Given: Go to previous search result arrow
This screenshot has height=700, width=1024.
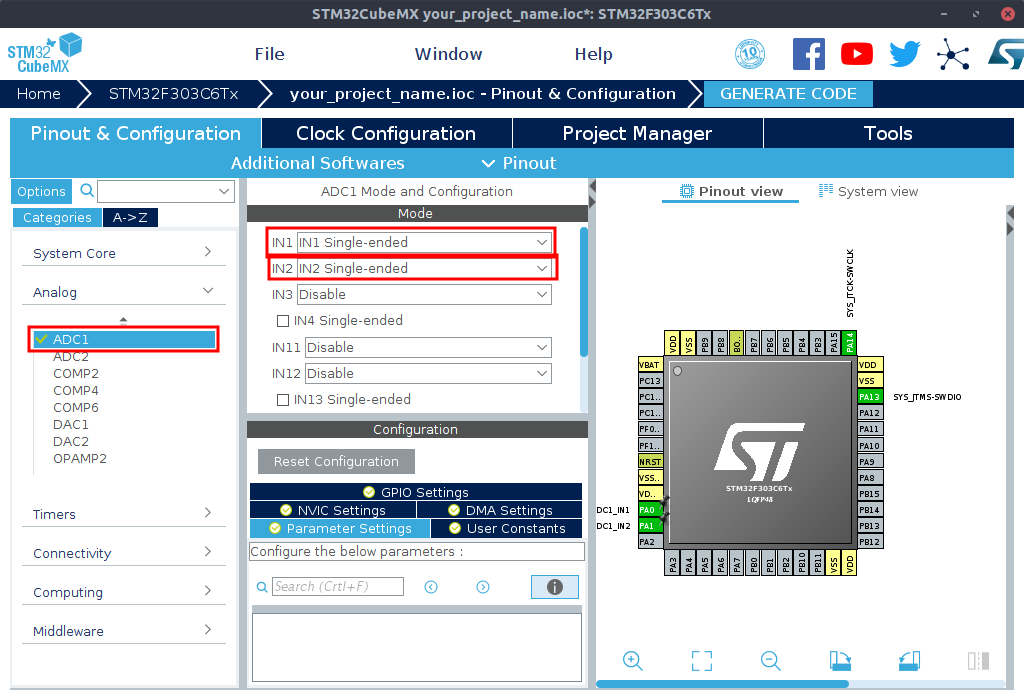Looking at the screenshot, I should tap(431, 587).
